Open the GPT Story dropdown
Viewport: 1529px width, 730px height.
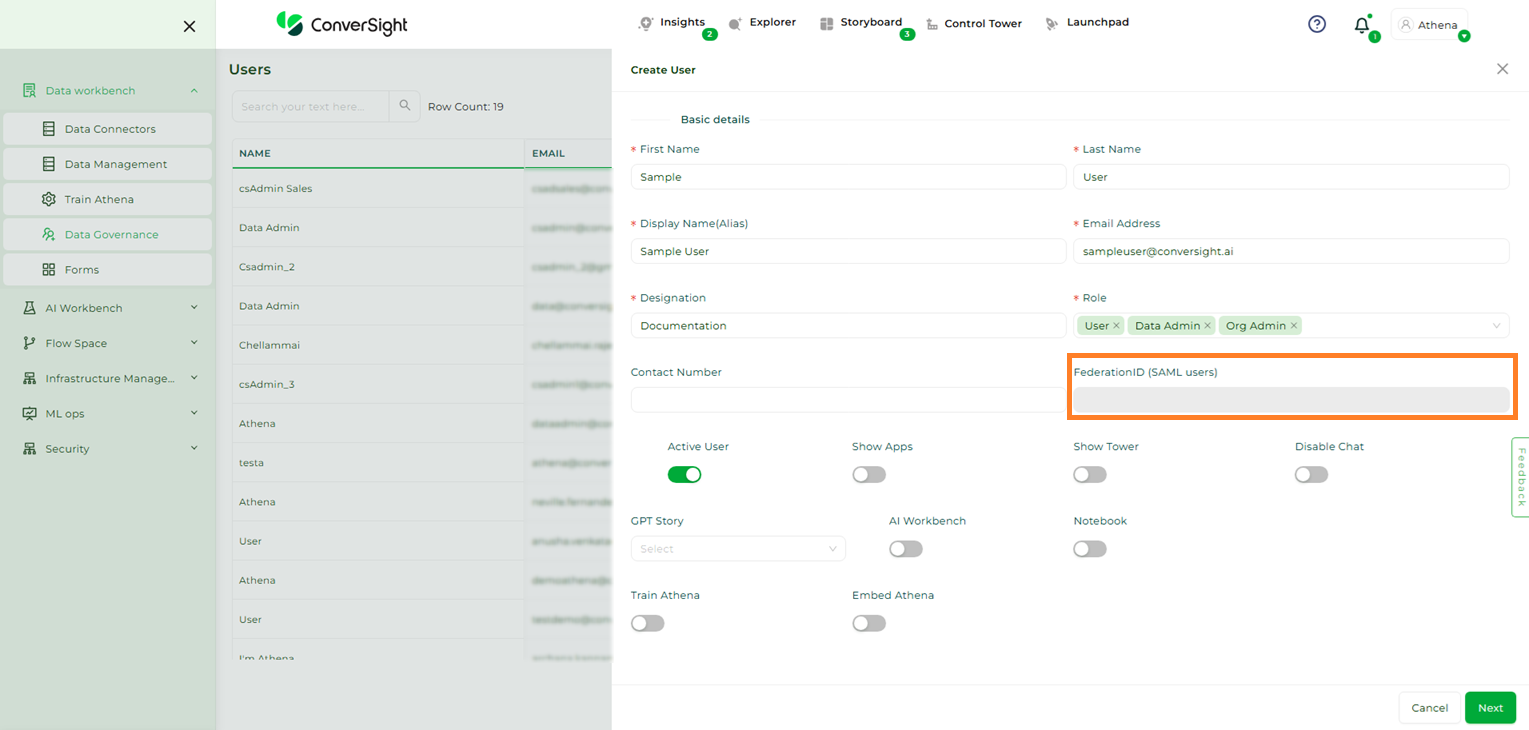738,549
